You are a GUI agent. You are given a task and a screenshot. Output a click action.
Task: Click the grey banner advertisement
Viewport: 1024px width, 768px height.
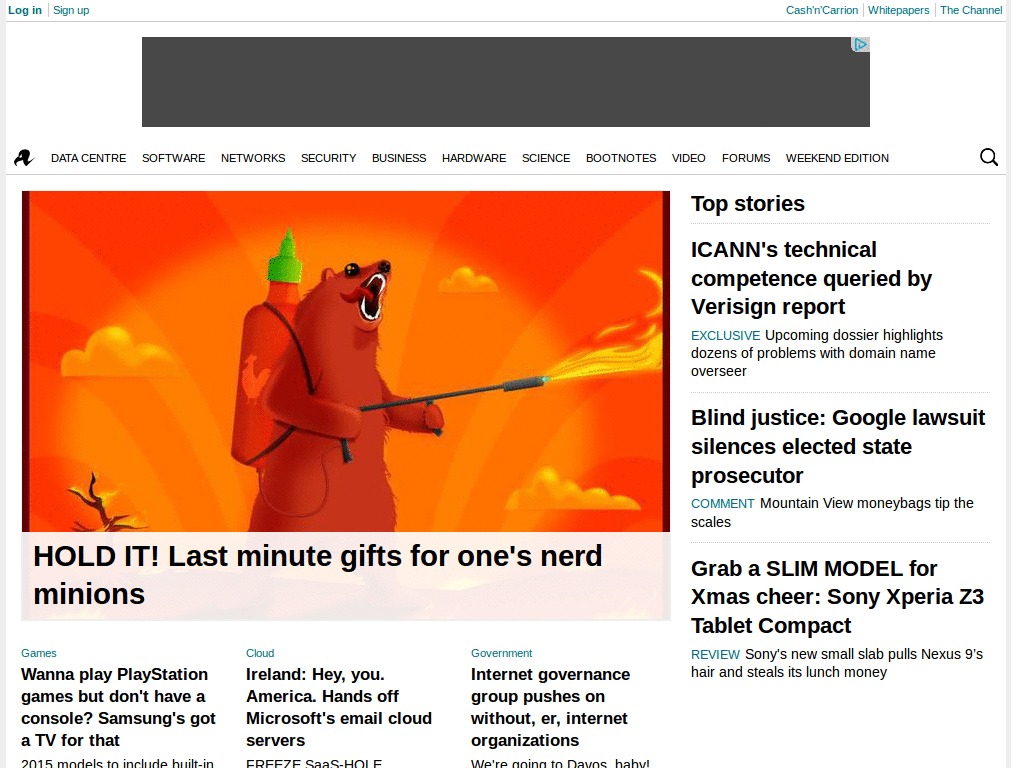[505, 82]
